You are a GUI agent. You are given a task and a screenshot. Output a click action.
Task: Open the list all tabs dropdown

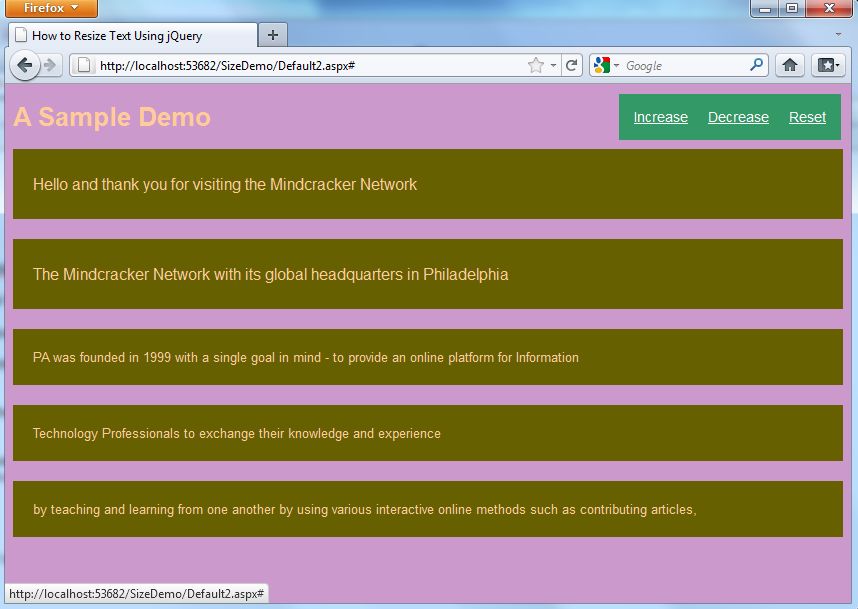coord(838,35)
